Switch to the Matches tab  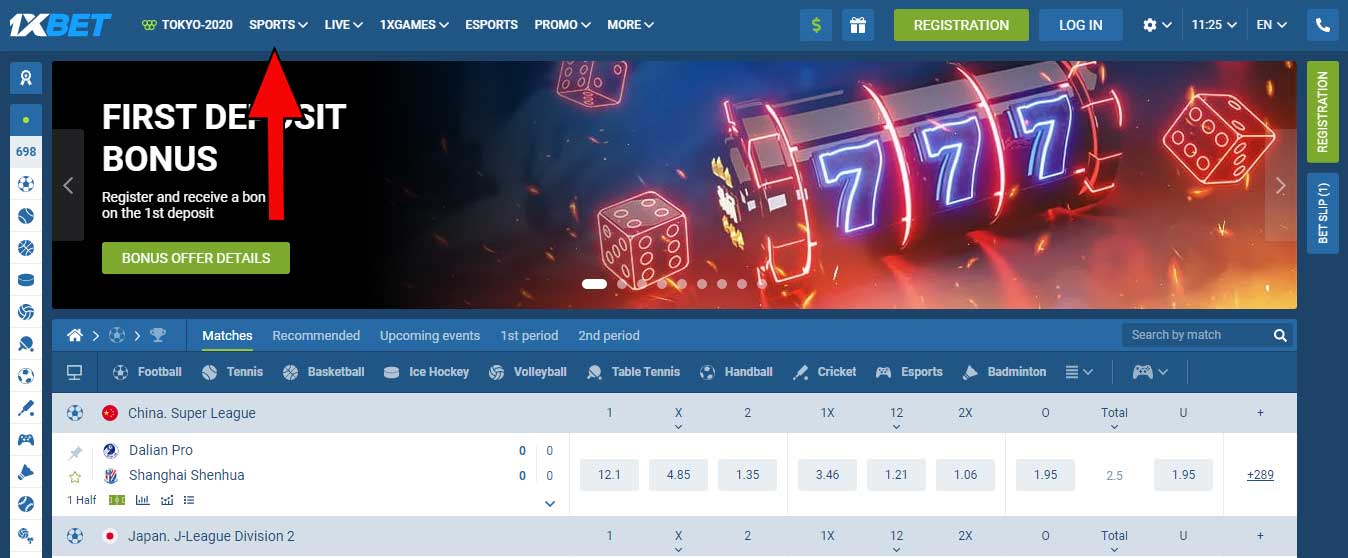[x=227, y=336]
